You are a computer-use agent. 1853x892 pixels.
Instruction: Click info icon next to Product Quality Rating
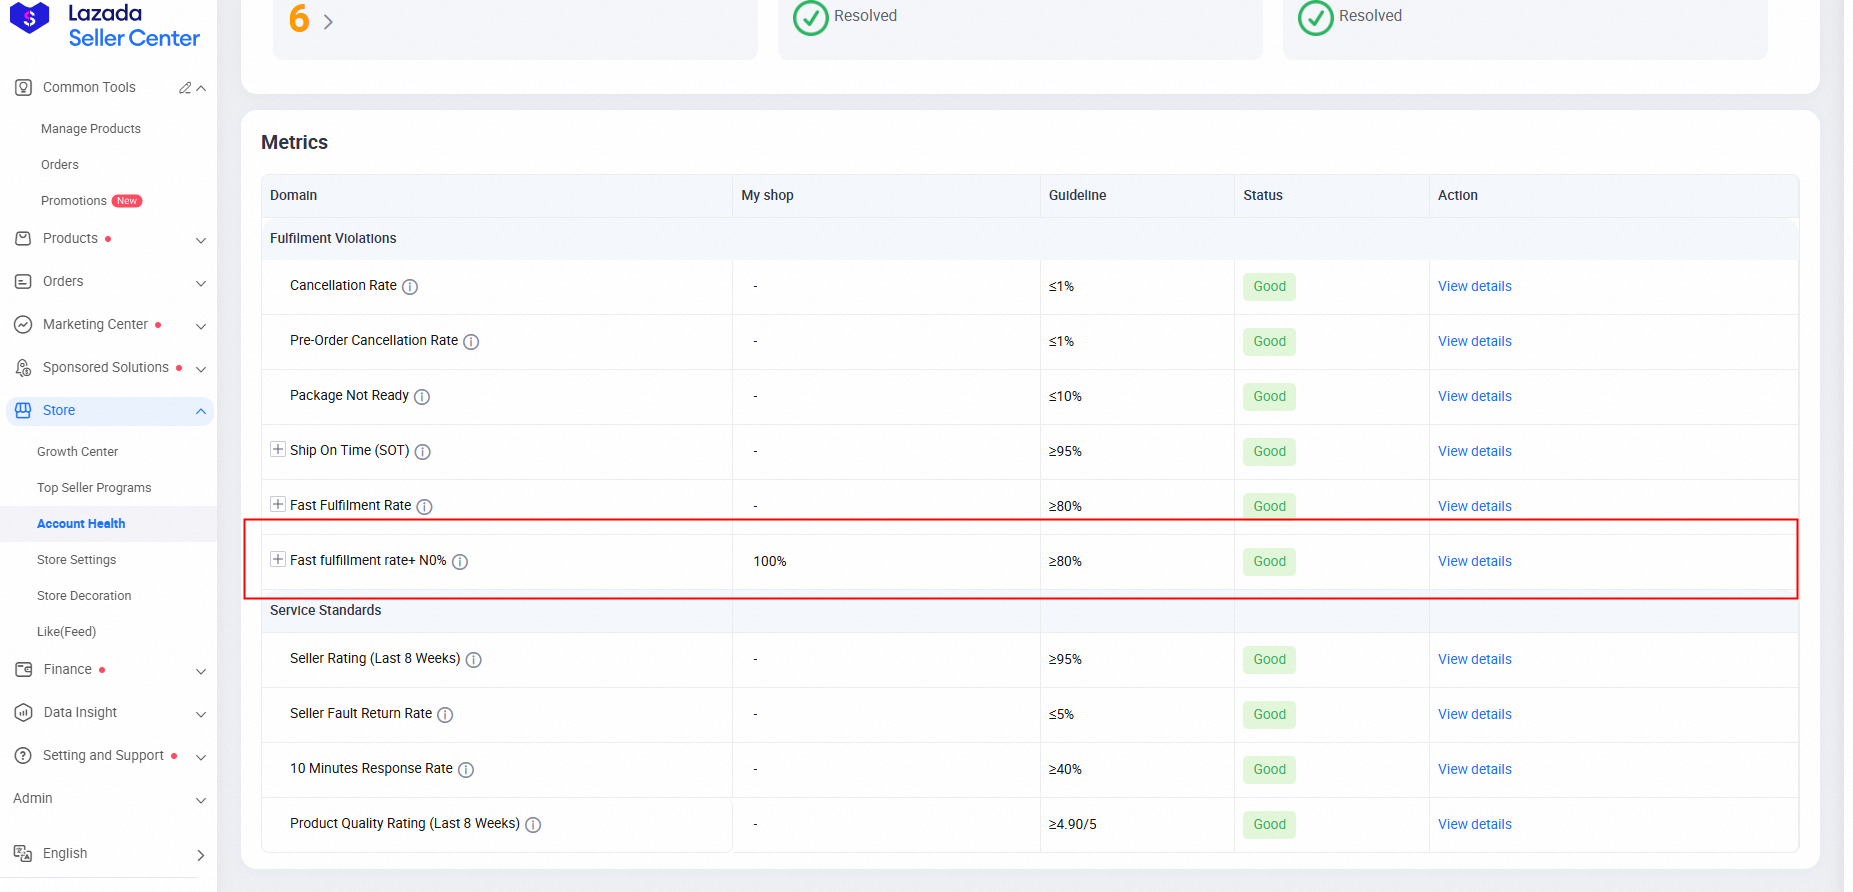(x=533, y=825)
